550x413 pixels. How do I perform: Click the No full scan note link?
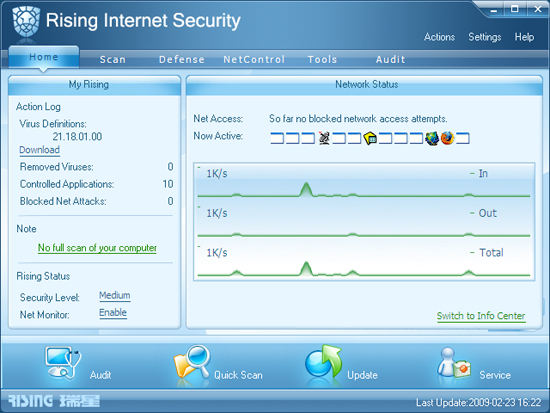coord(97,248)
